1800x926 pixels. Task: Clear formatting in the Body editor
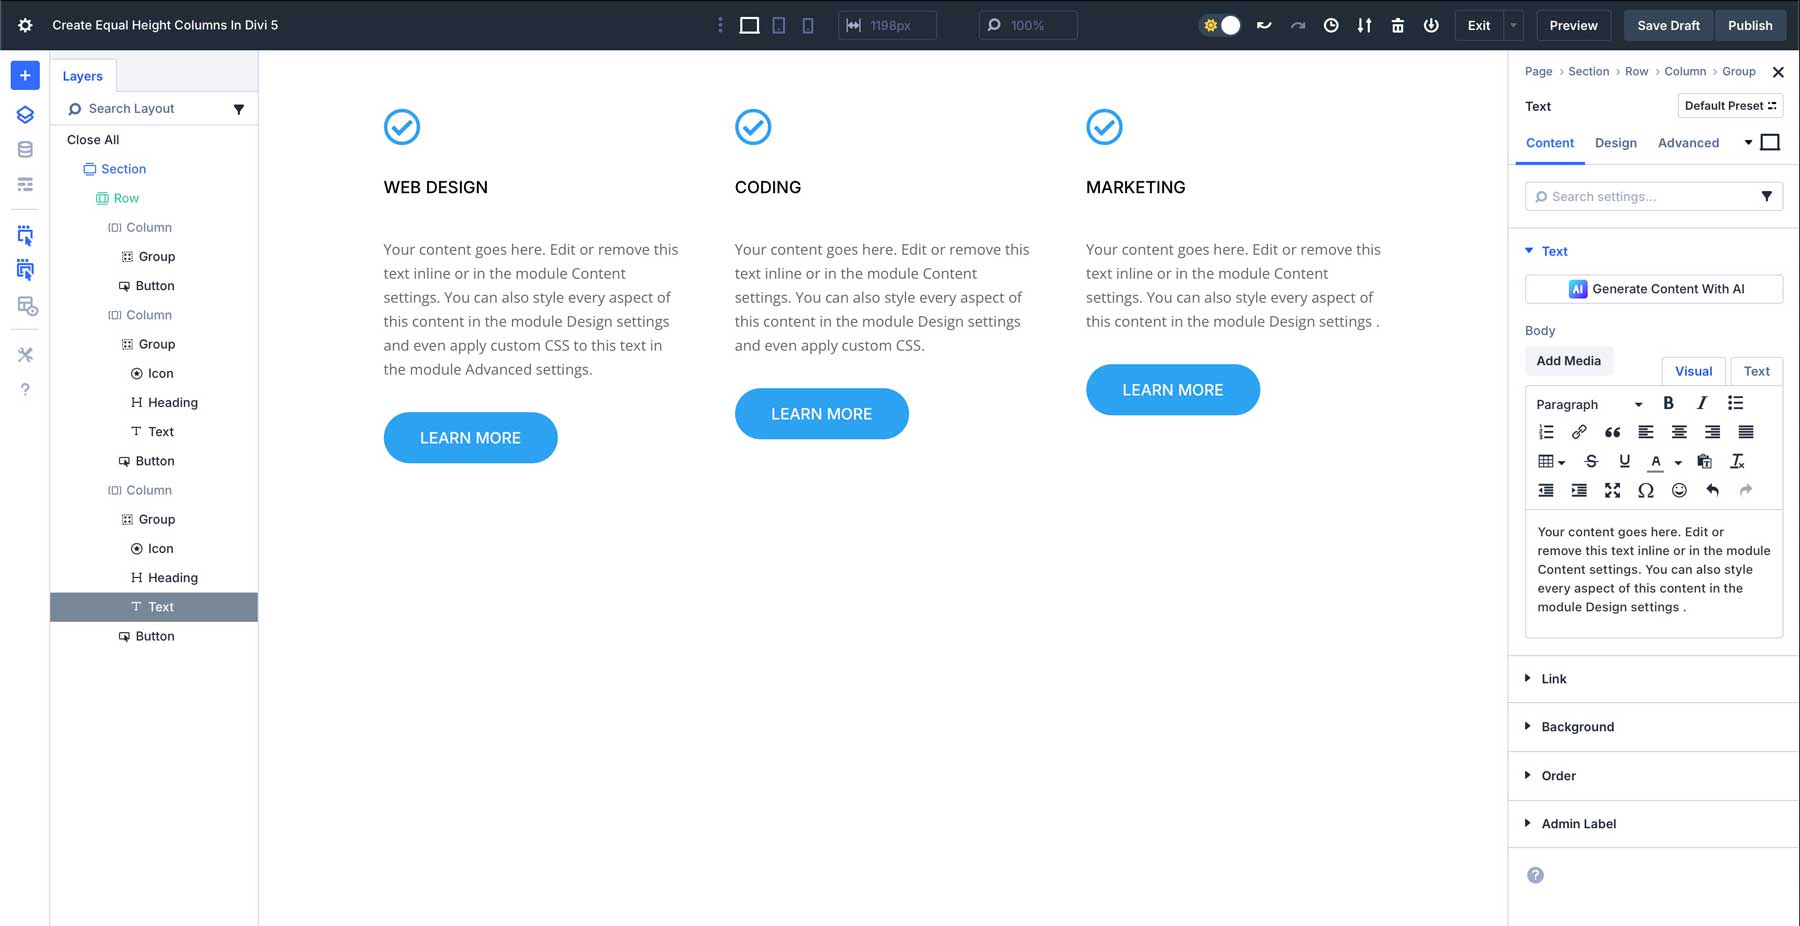(x=1738, y=461)
